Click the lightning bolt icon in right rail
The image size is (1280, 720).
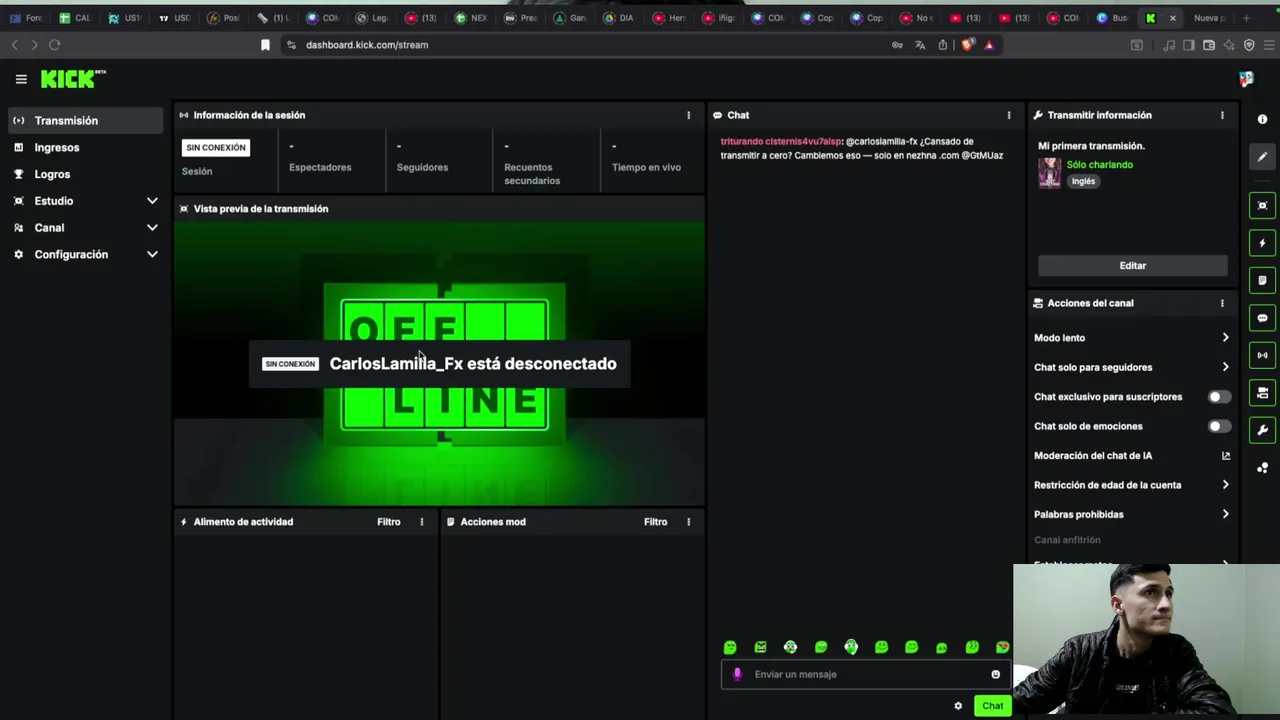click(x=1262, y=243)
